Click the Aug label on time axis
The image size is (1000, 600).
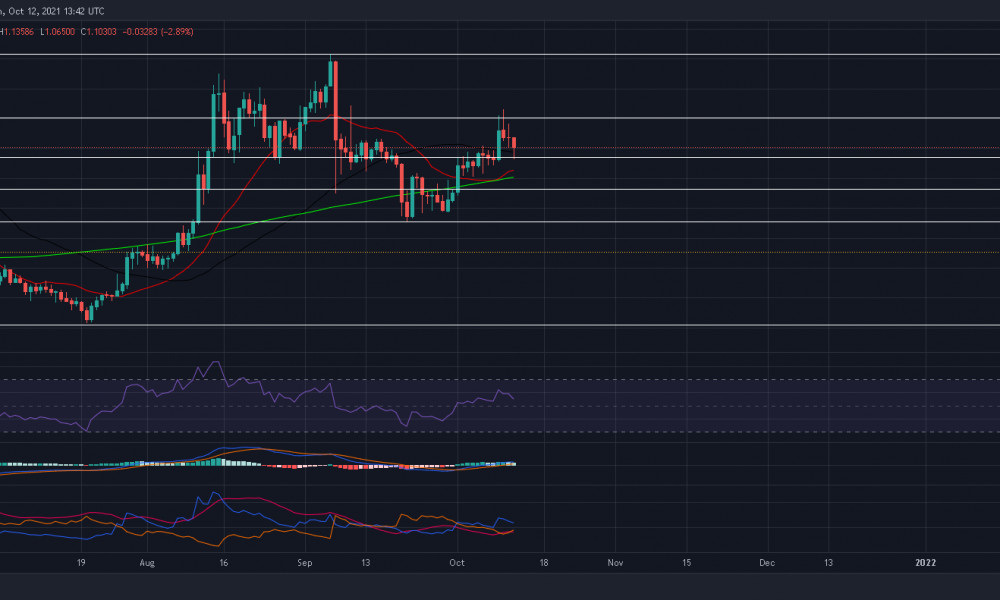coord(147,562)
